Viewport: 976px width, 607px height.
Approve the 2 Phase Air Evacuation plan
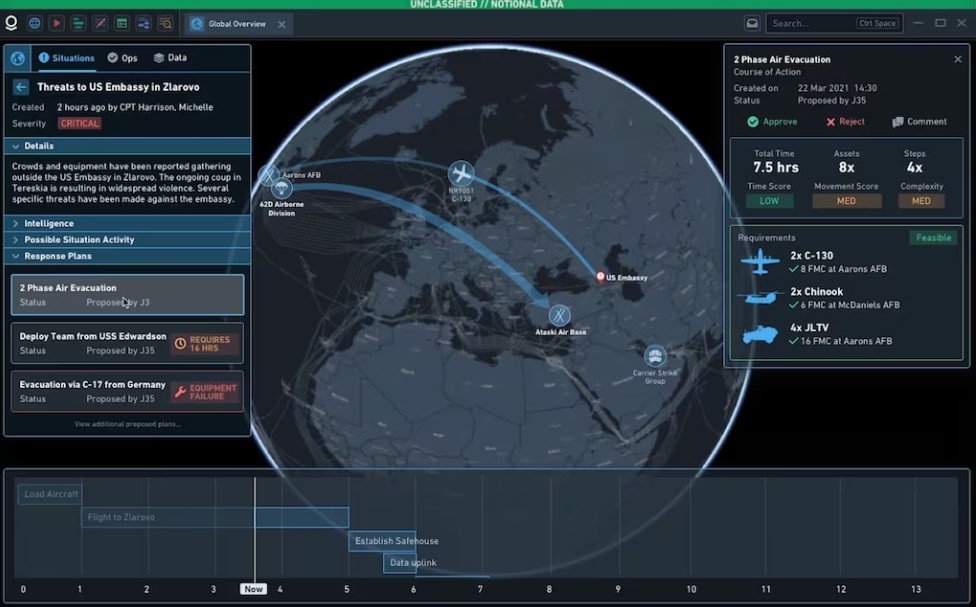(x=772, y=122)
